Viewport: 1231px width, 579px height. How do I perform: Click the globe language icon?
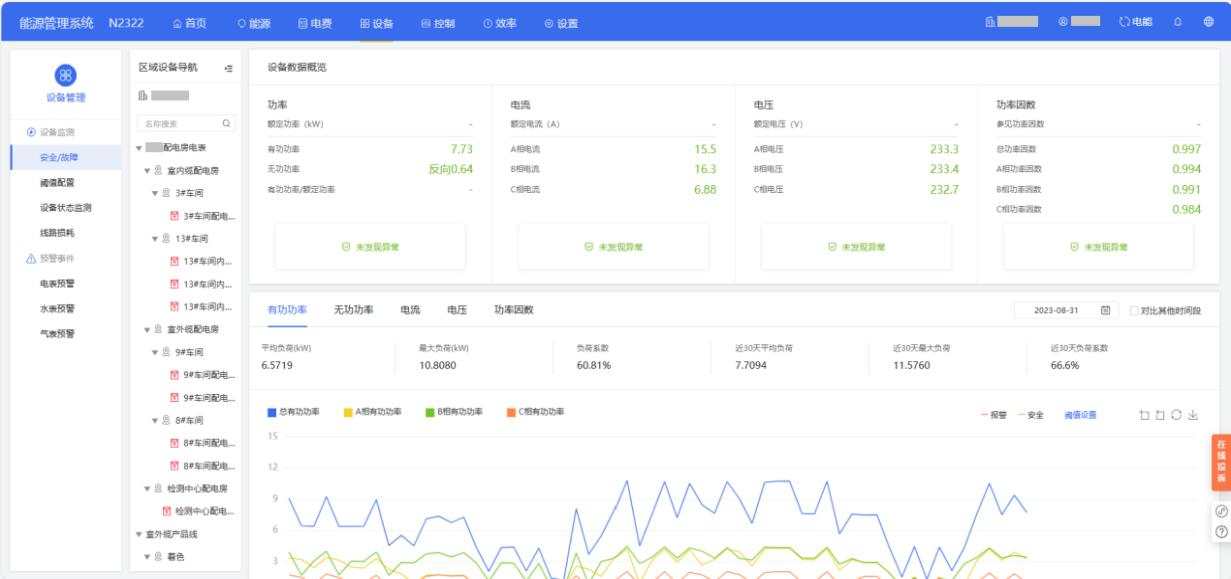(1208, 21)
